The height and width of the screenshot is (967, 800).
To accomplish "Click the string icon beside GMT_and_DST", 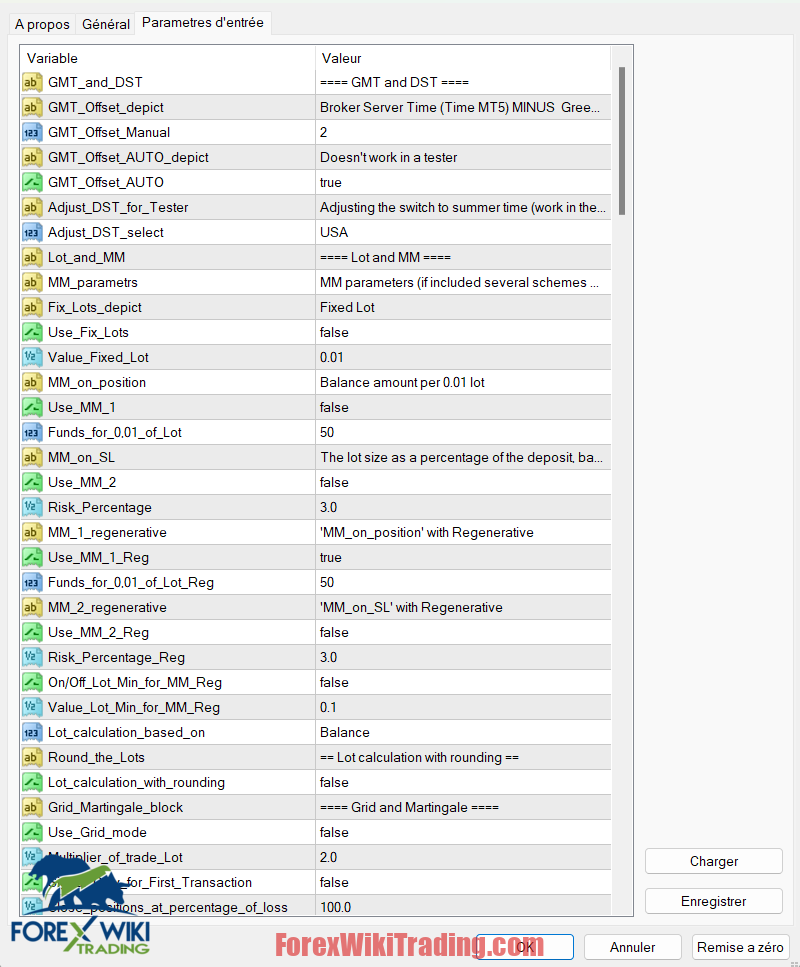I will [x=32, y=82].
